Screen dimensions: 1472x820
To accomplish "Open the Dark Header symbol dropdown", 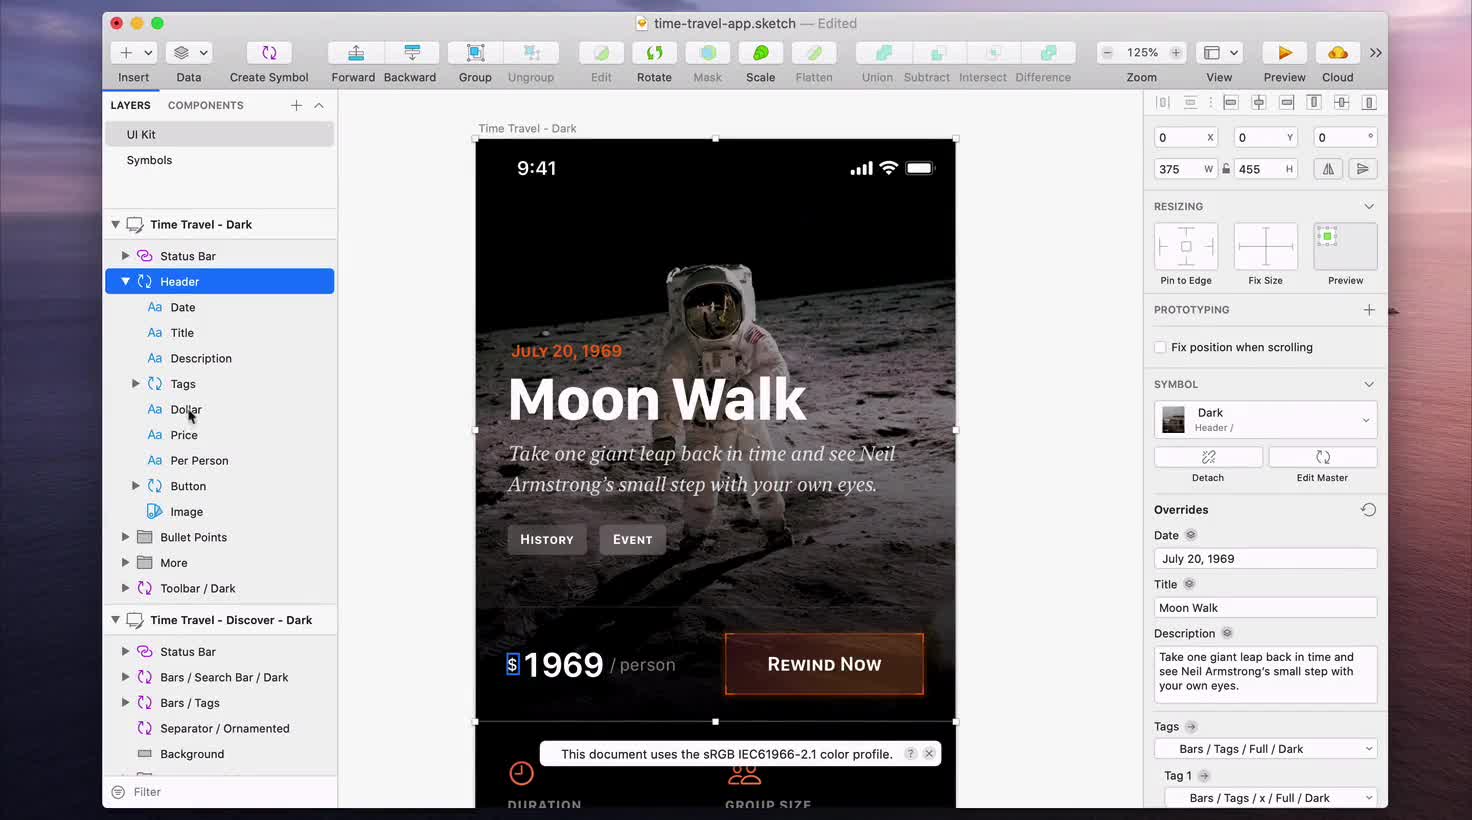I will pyautogui.click(x=1266, y=420).
